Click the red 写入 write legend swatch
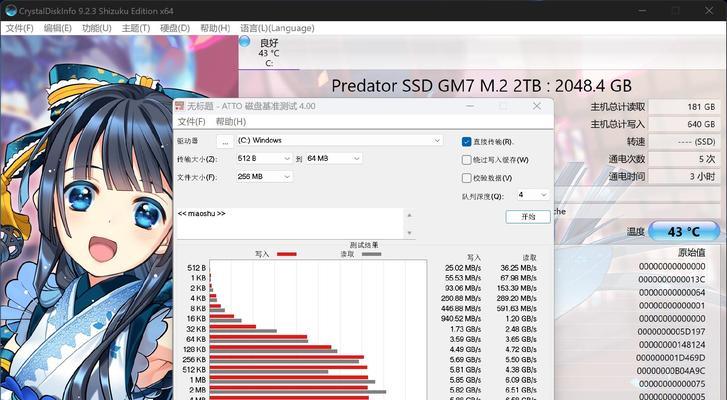The width and height of the screenshot is (727, 400). pyautogui.click(x=287, y=254)
